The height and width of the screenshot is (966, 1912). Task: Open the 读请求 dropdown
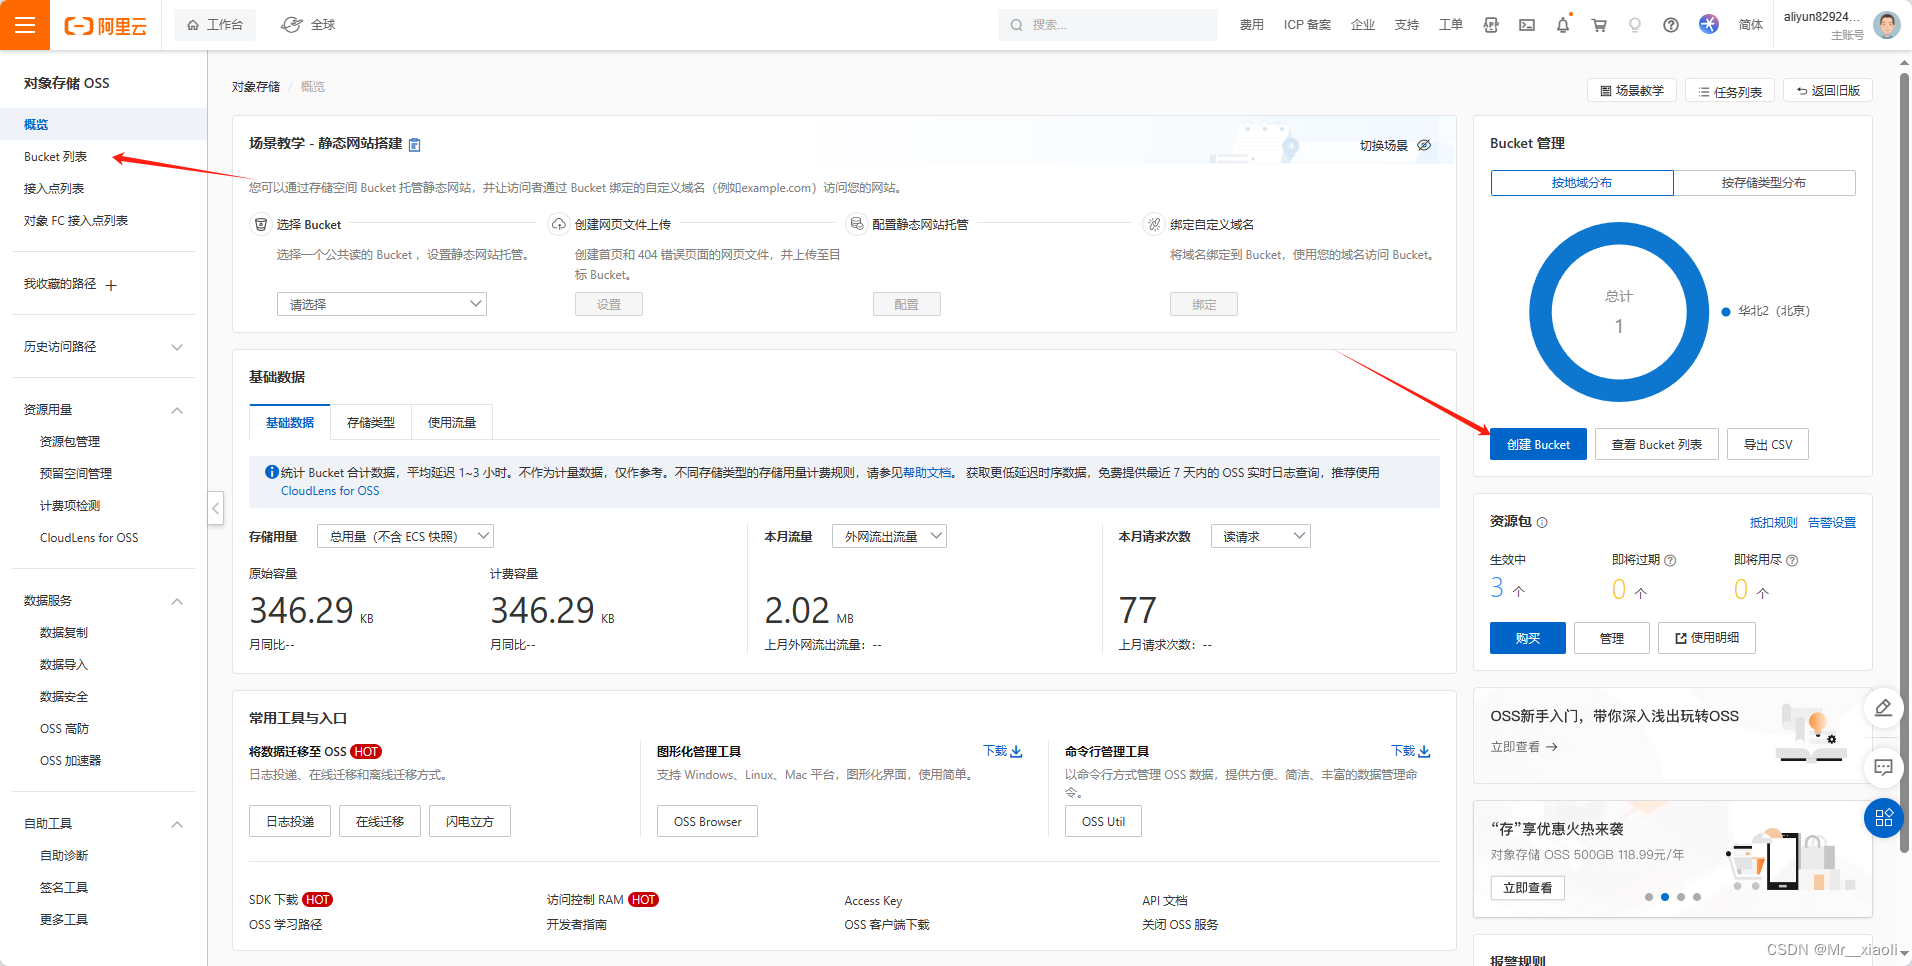pos(1260,536)
